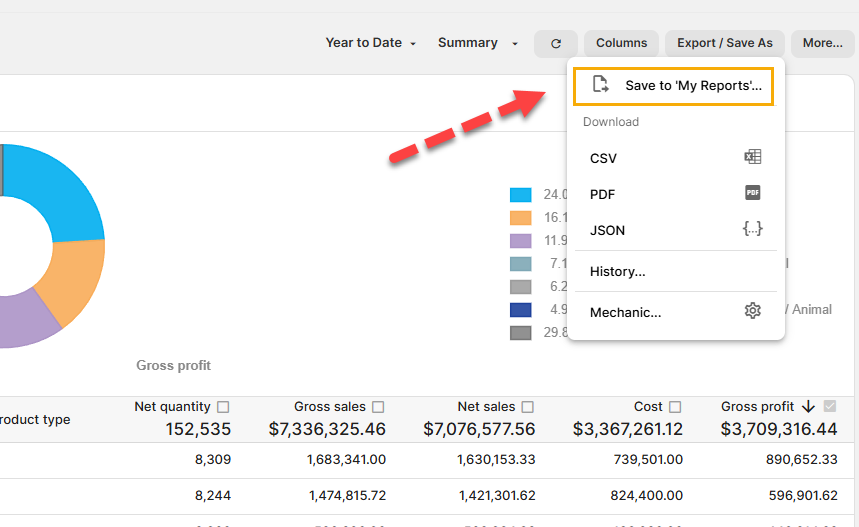Open the Export / Save As menu
The image size is (859, 527).
(x=724, y=43)
